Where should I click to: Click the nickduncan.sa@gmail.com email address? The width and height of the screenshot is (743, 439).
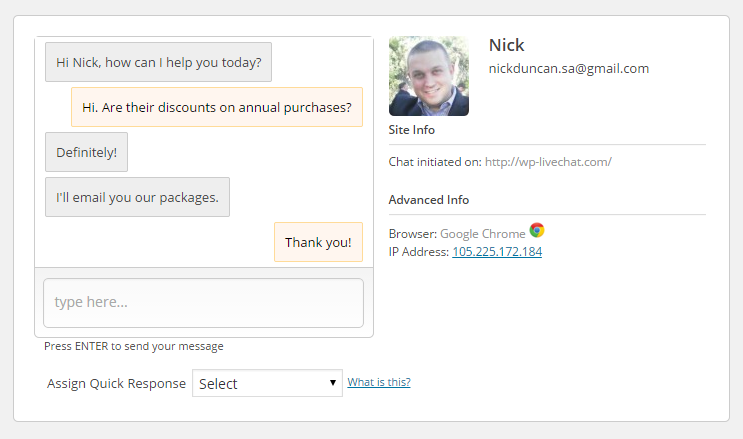click(568, 69)
